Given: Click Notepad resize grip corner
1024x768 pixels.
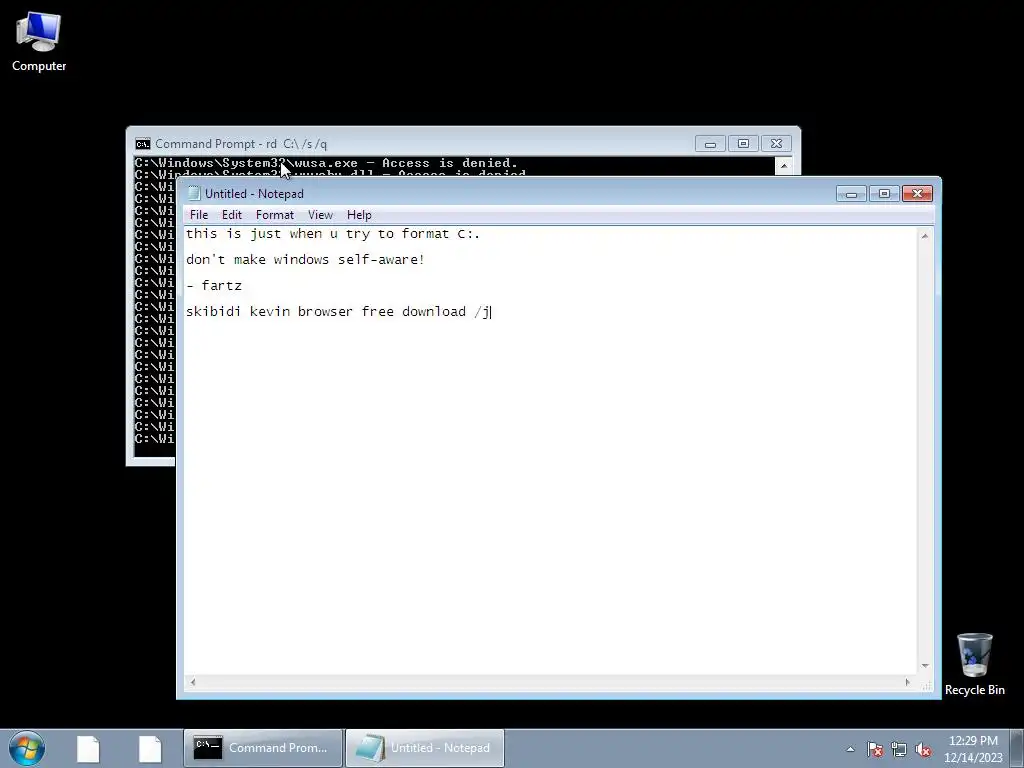Looking at the screenshot, I should 926,684.
